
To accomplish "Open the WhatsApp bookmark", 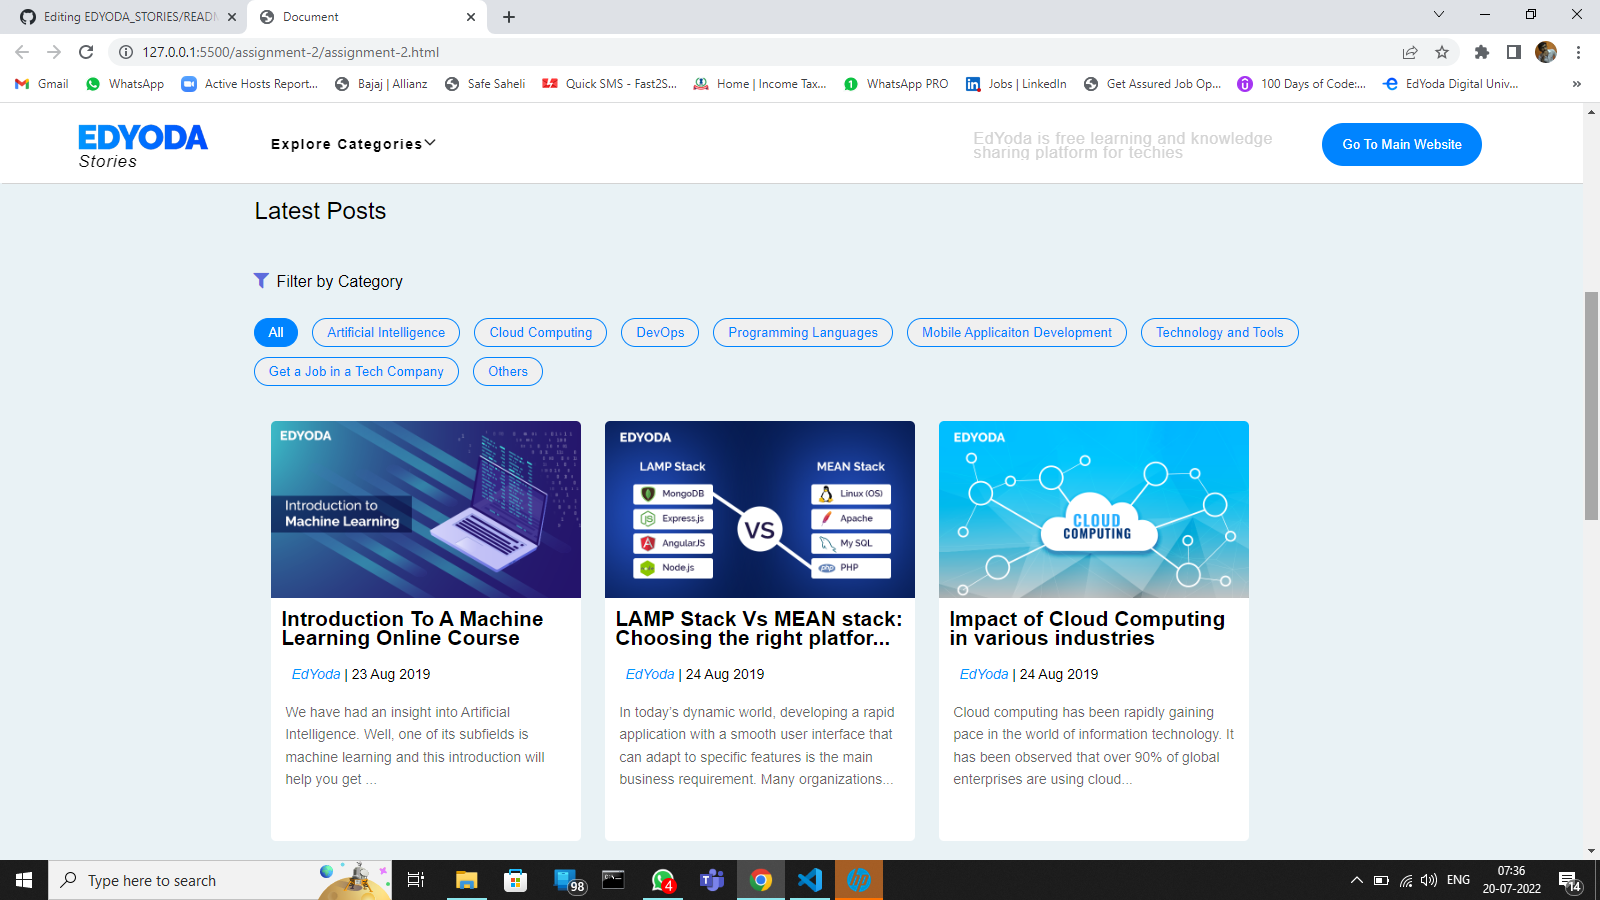I will pos(124,84).
